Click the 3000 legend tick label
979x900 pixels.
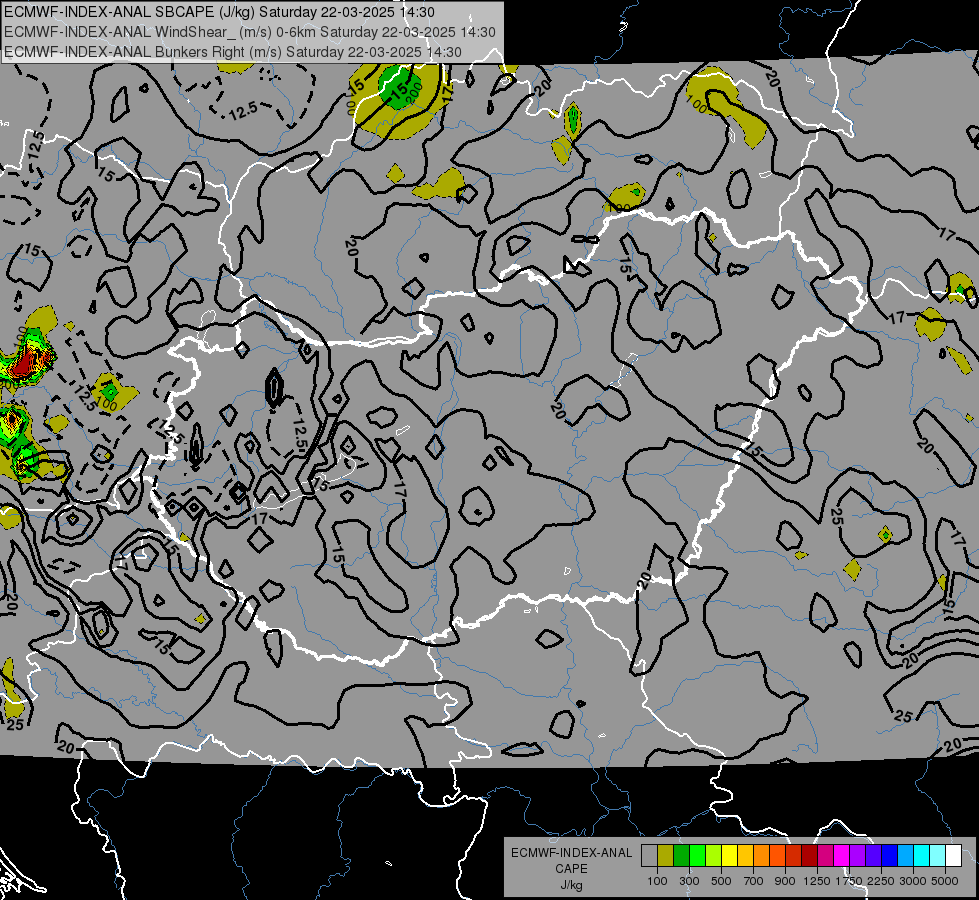(x=913, y=881)
